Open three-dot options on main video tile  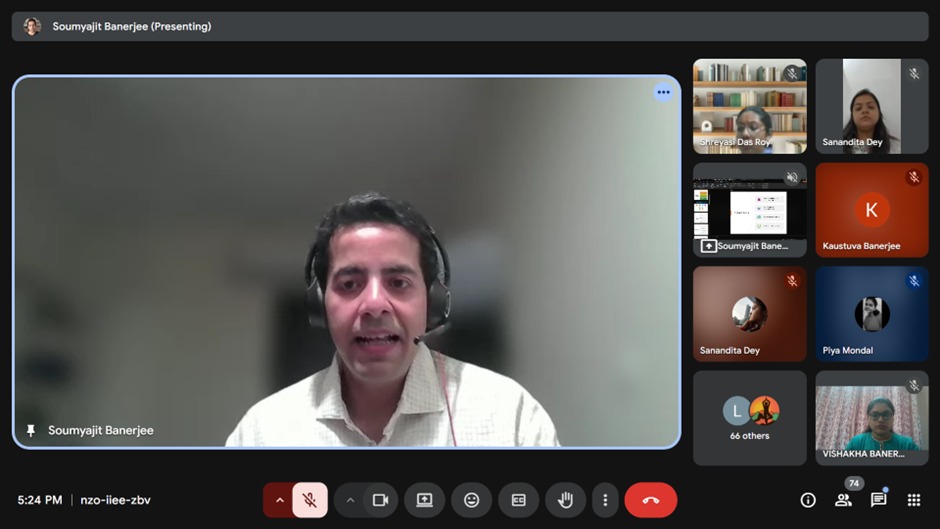point(663,92)
